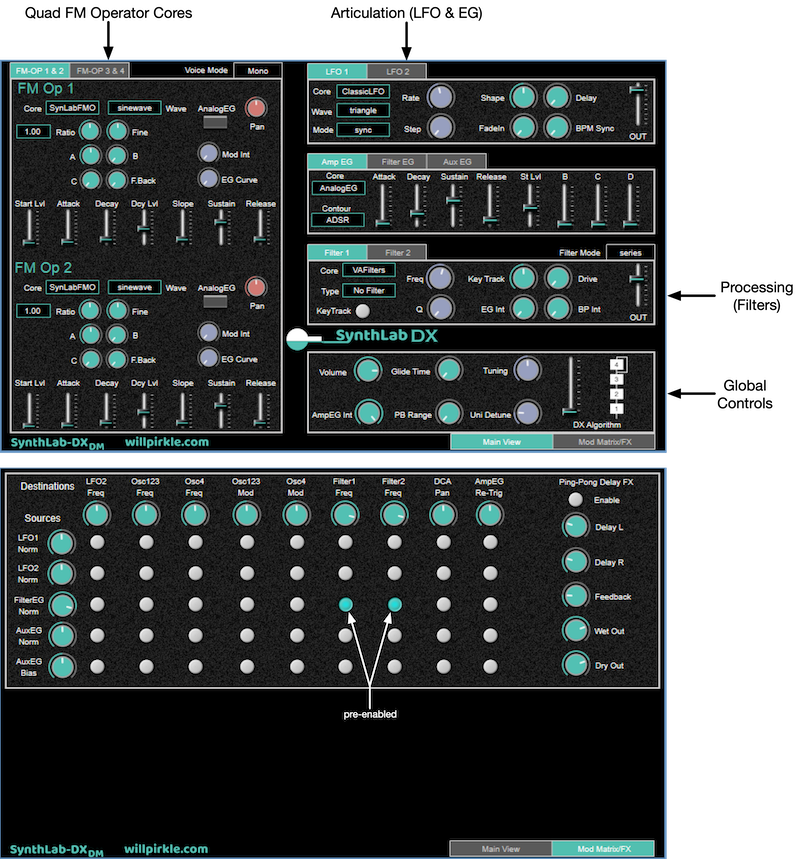Click the Wet Out knob
Viewport: 800px width, 859px height.
point(576,631)
